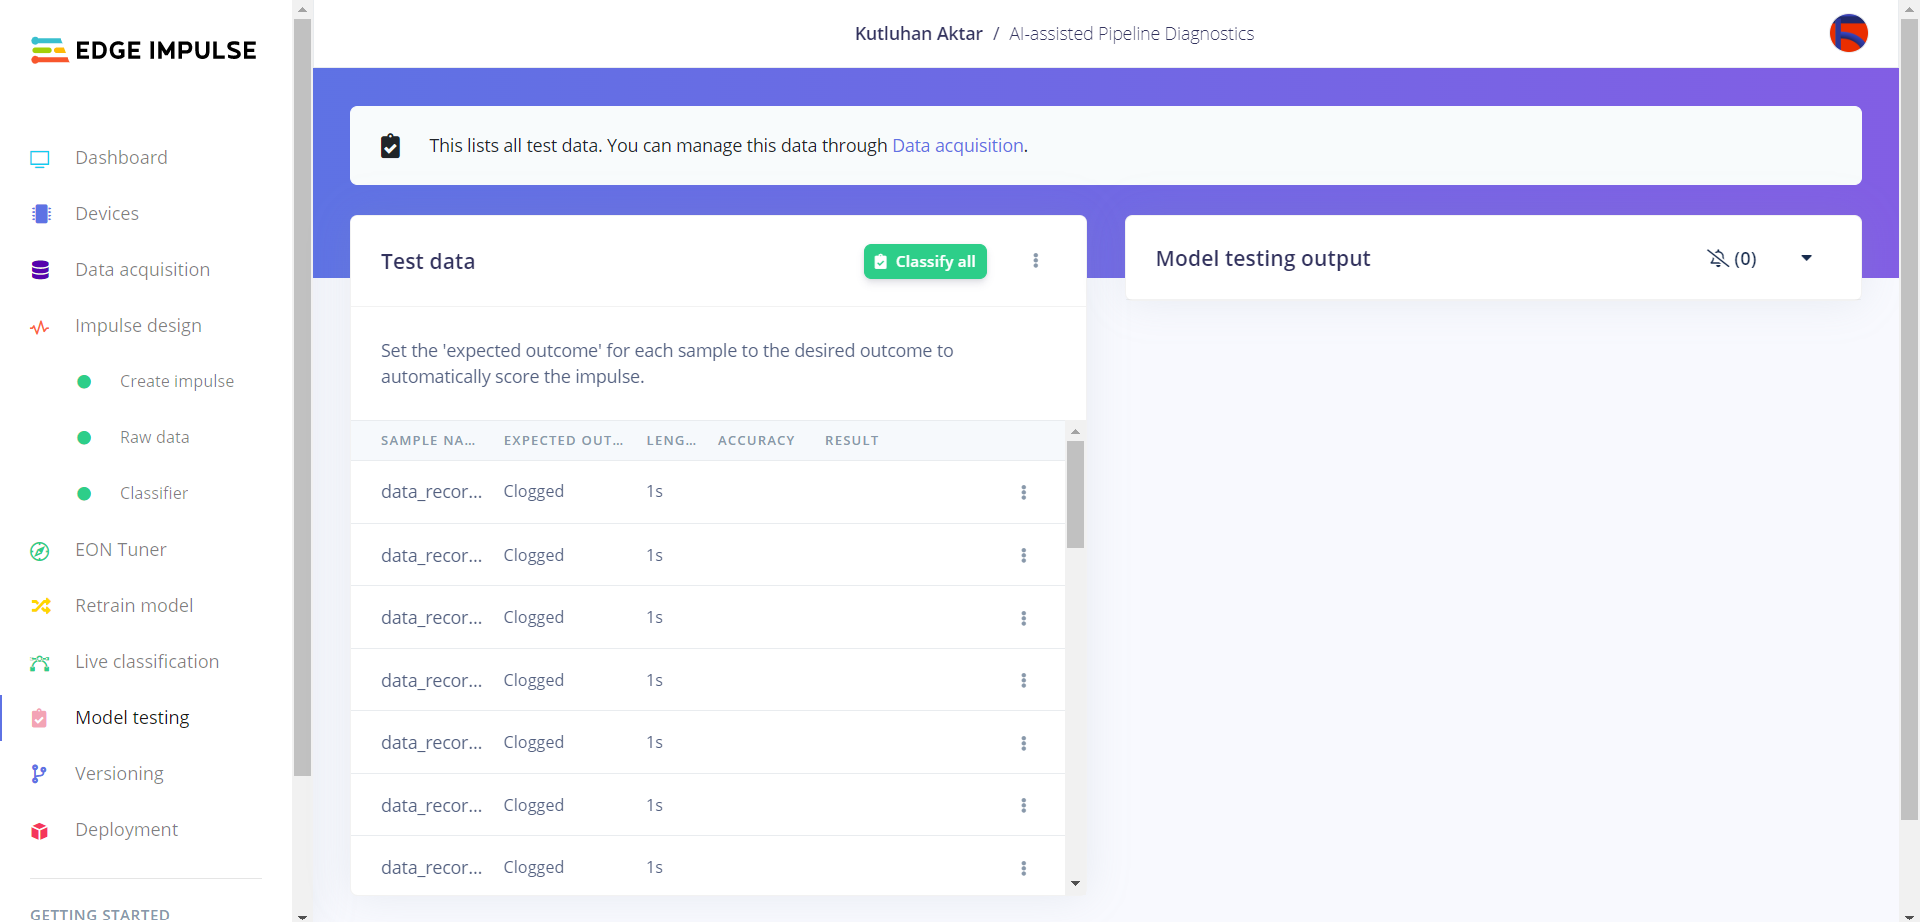The height and width of the screenshot is (922, 1920).
Task: Open the Versioning menu item
Action: pyautogui.click(x=119, y=774)
